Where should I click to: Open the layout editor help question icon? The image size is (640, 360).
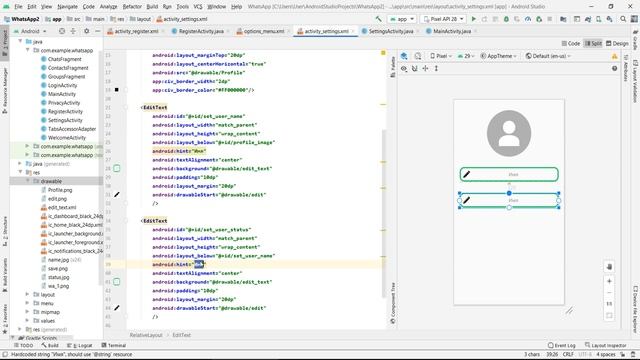click(x=614, y=69)
